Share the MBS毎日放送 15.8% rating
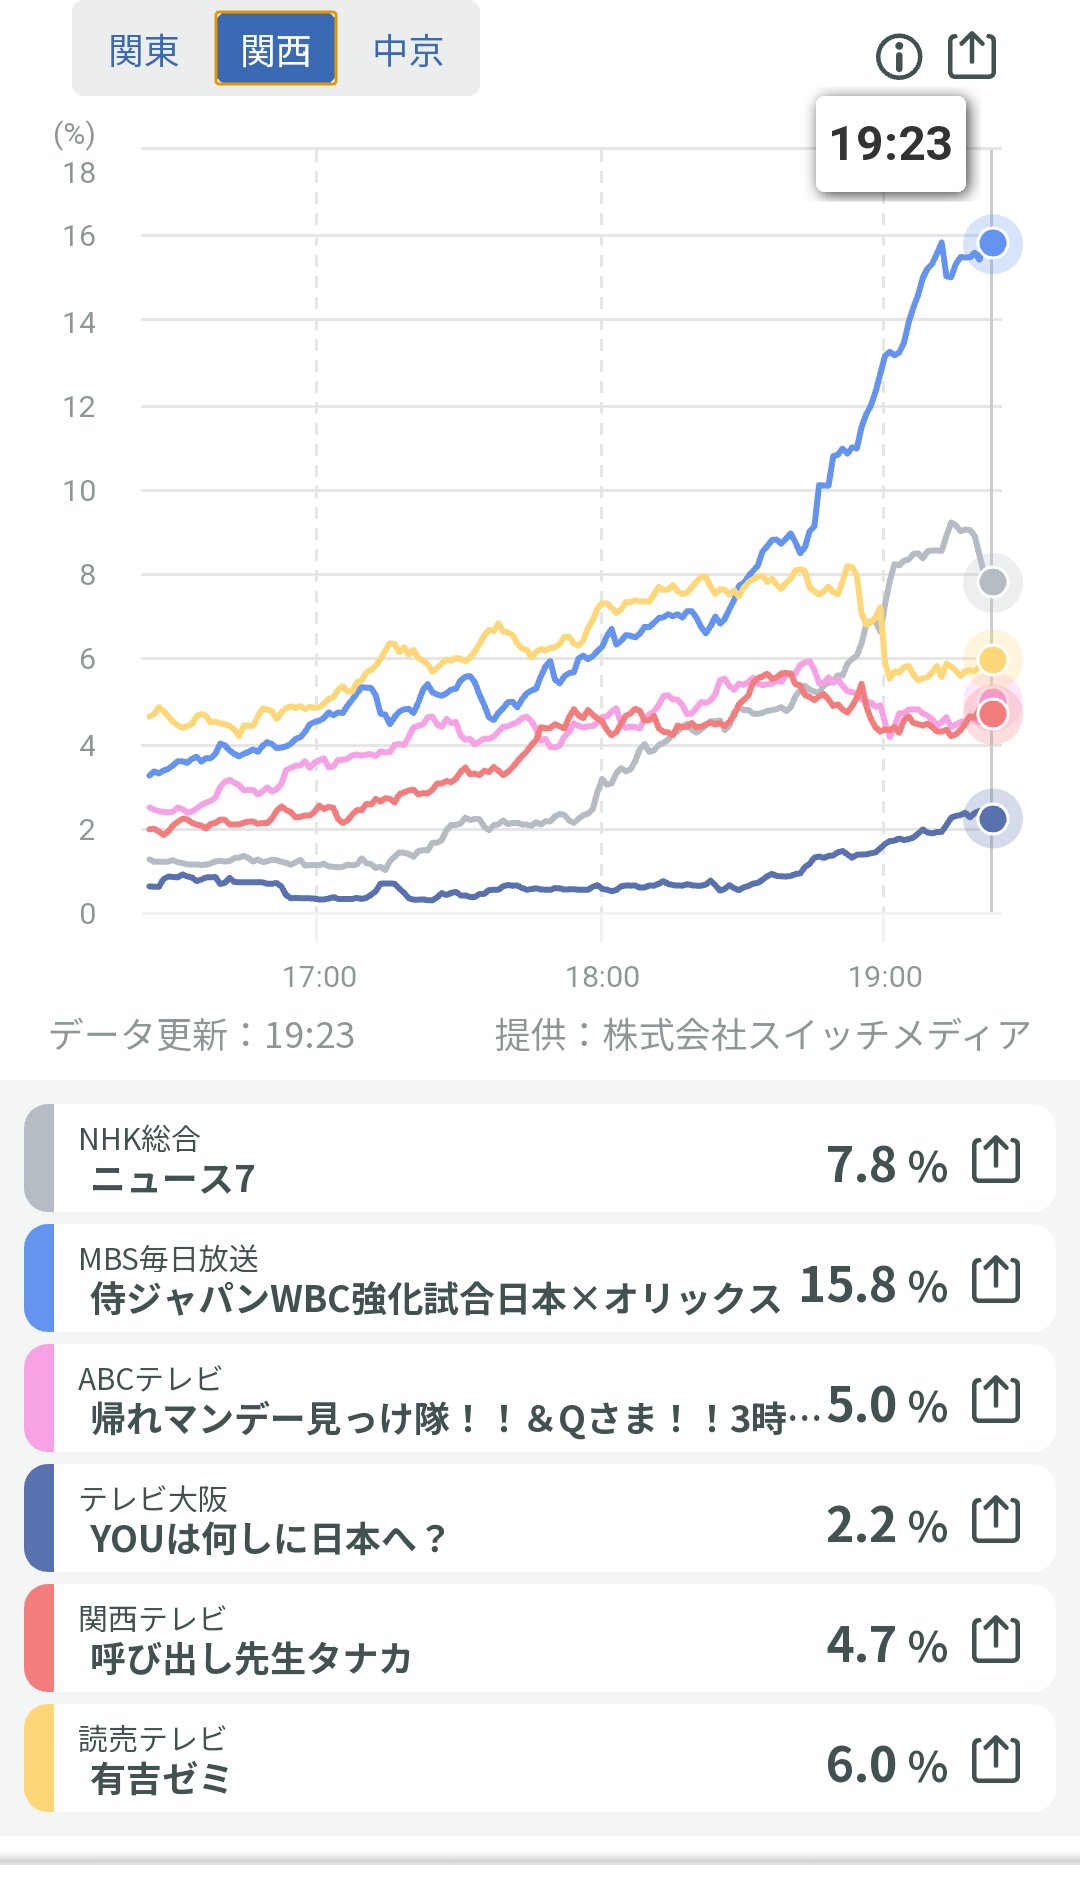Viewport: 1080px width, 1896px height. [996, 1280]
